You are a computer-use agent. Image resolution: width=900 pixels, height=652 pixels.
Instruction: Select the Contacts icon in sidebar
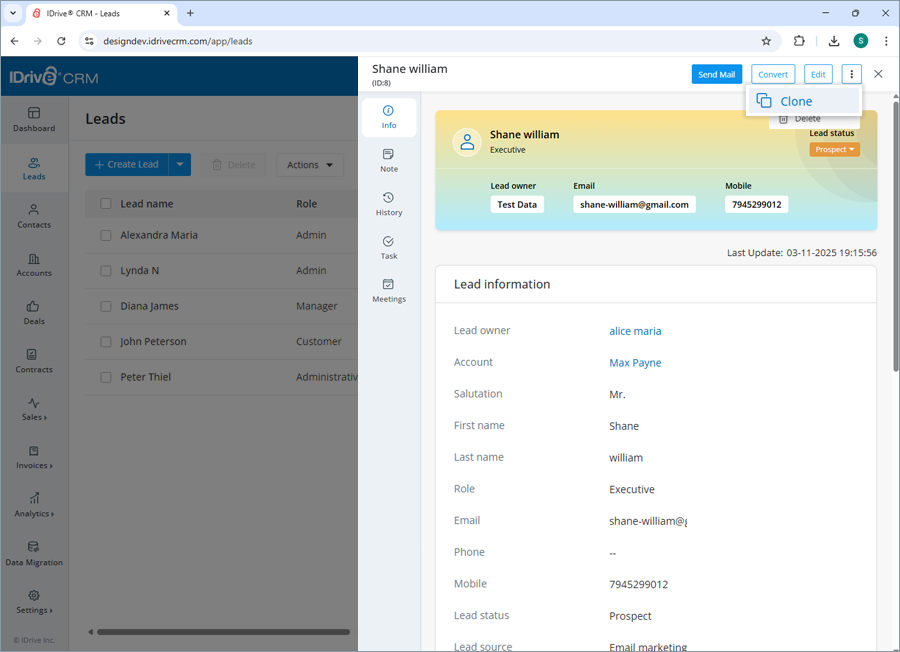[33, 215]
